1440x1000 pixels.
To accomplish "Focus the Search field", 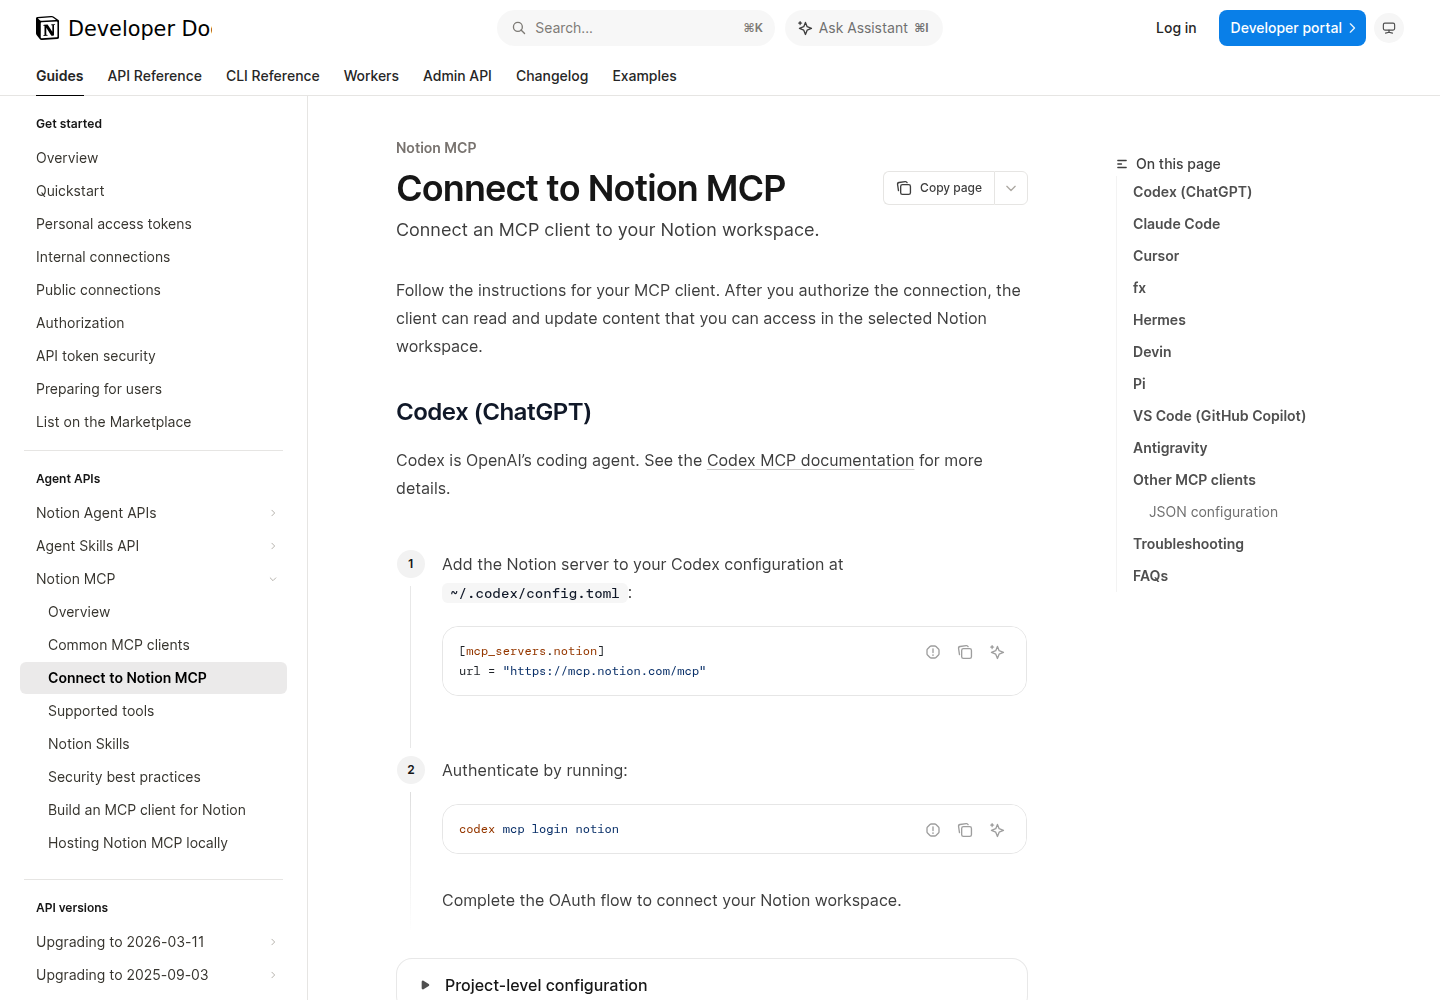I will (636, 28).
